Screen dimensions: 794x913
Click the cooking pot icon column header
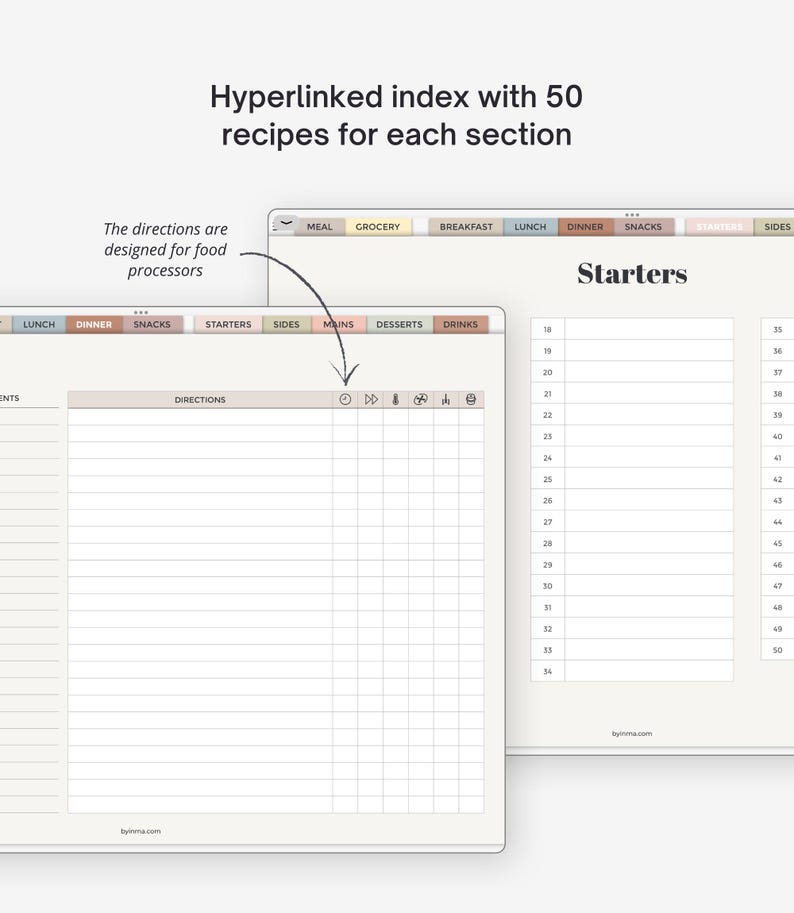(471, 399)
